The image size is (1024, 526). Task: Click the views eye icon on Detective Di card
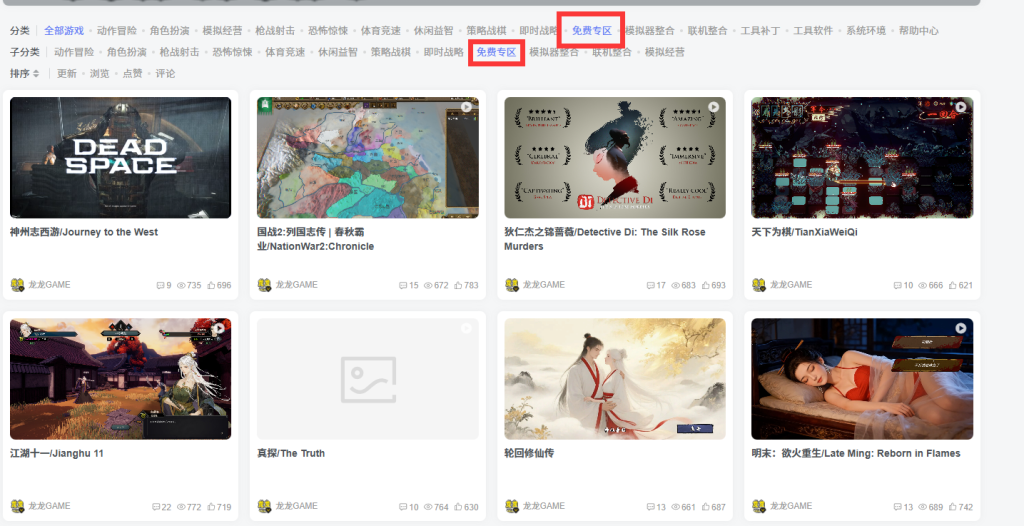click(x=676, y=286)
